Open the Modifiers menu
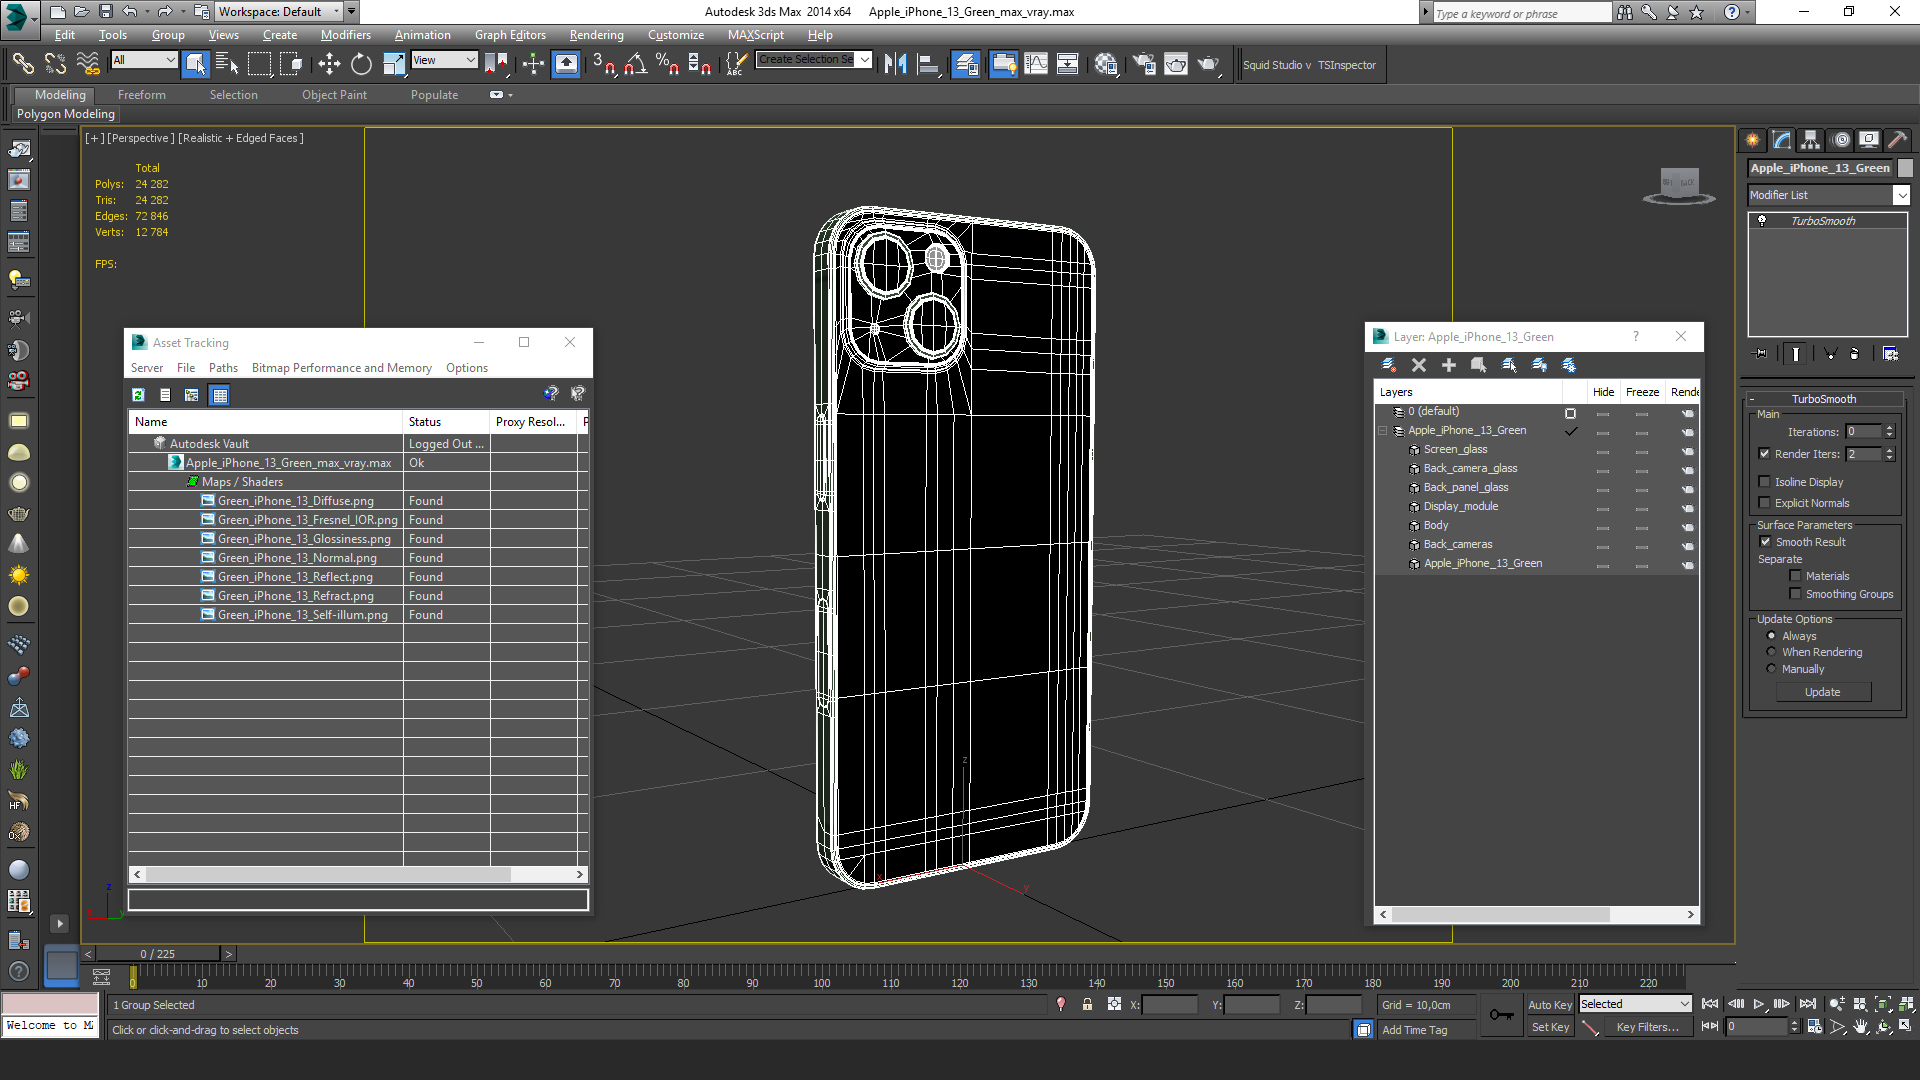This screenshot has width=1920, height=1080. point(345,35)
